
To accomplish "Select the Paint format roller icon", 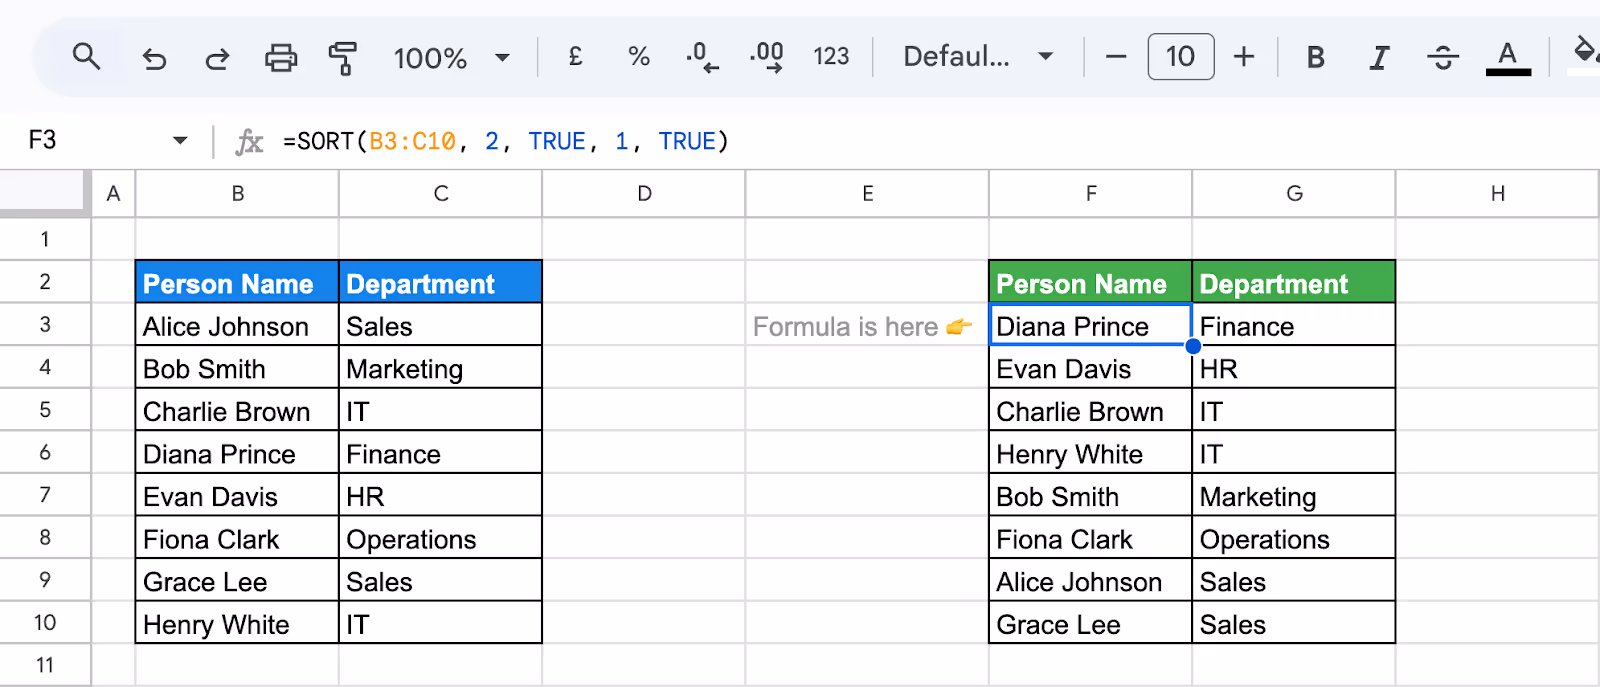I will (x=343, y=58).
